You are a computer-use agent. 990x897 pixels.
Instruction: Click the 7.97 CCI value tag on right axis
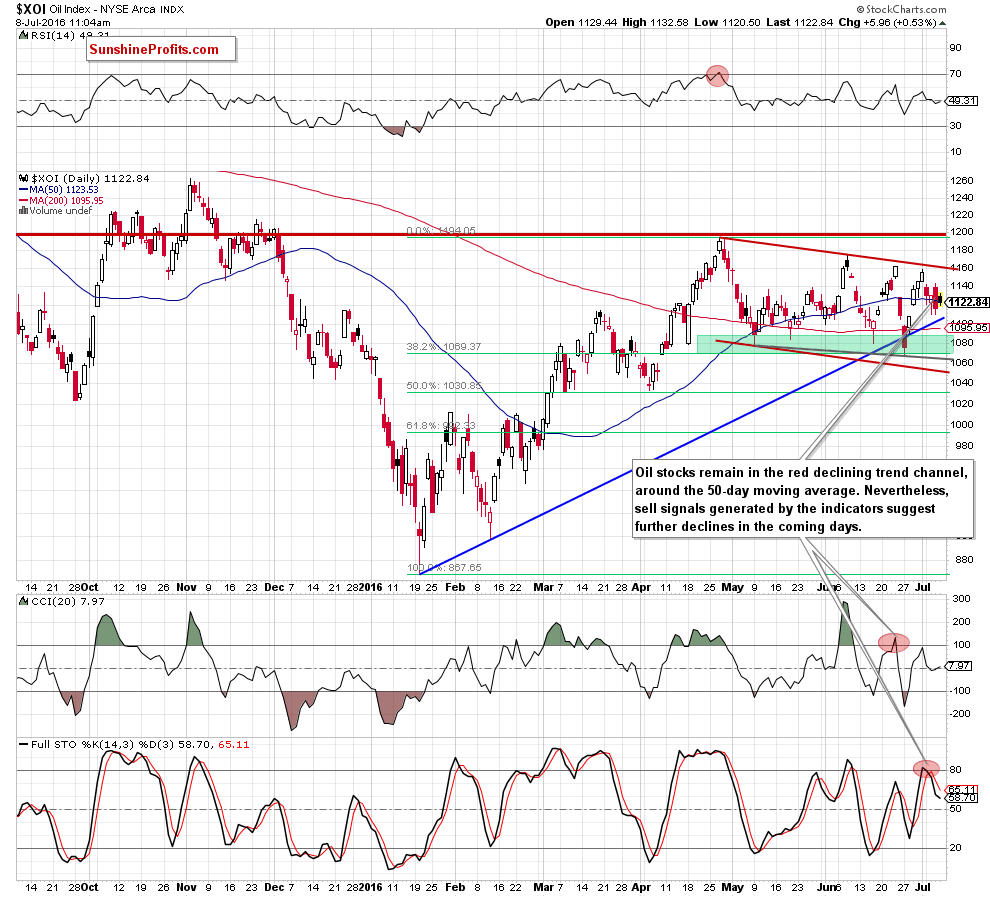coord(960,666)
